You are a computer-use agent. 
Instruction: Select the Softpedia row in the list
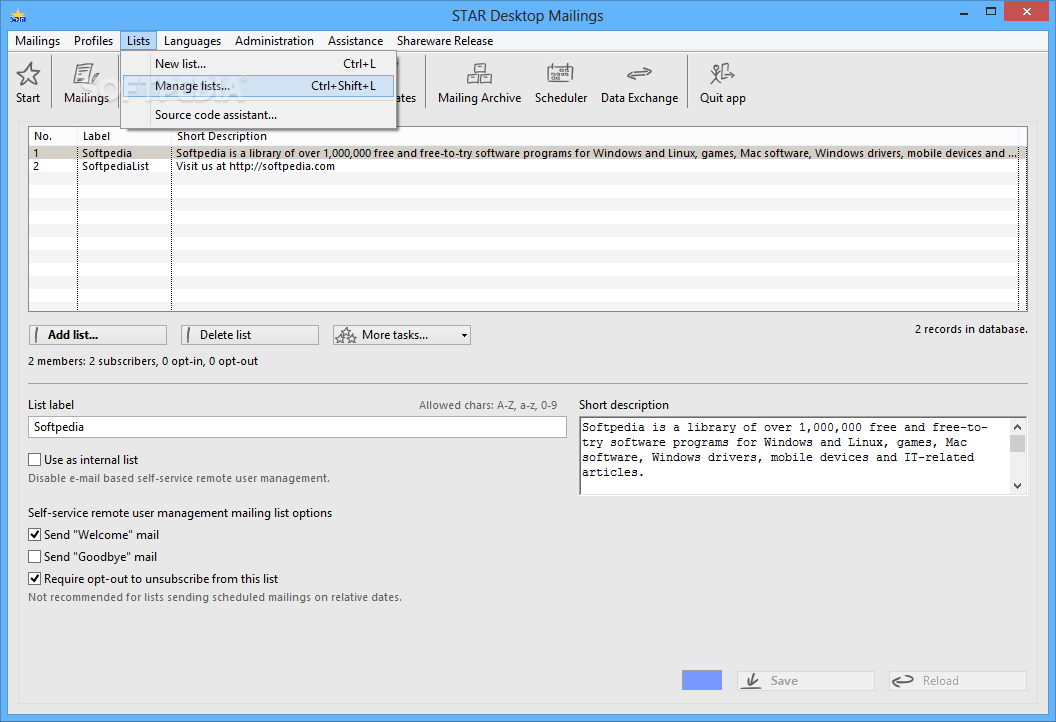pos(527,153)
